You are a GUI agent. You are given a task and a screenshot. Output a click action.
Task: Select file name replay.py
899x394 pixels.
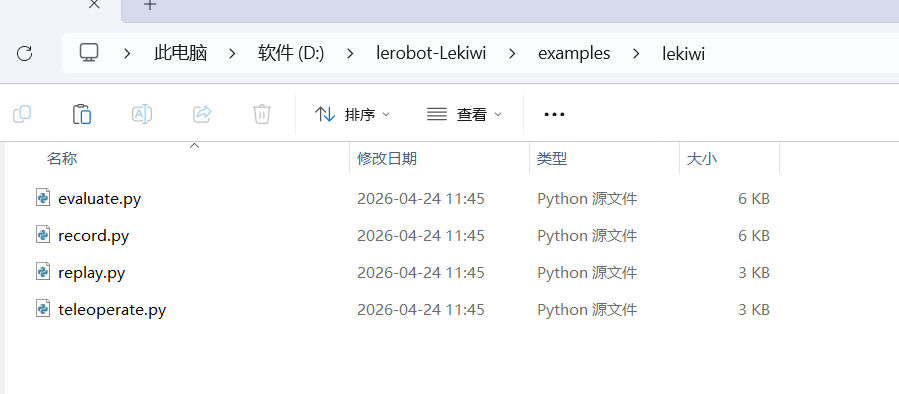(92, 272)
